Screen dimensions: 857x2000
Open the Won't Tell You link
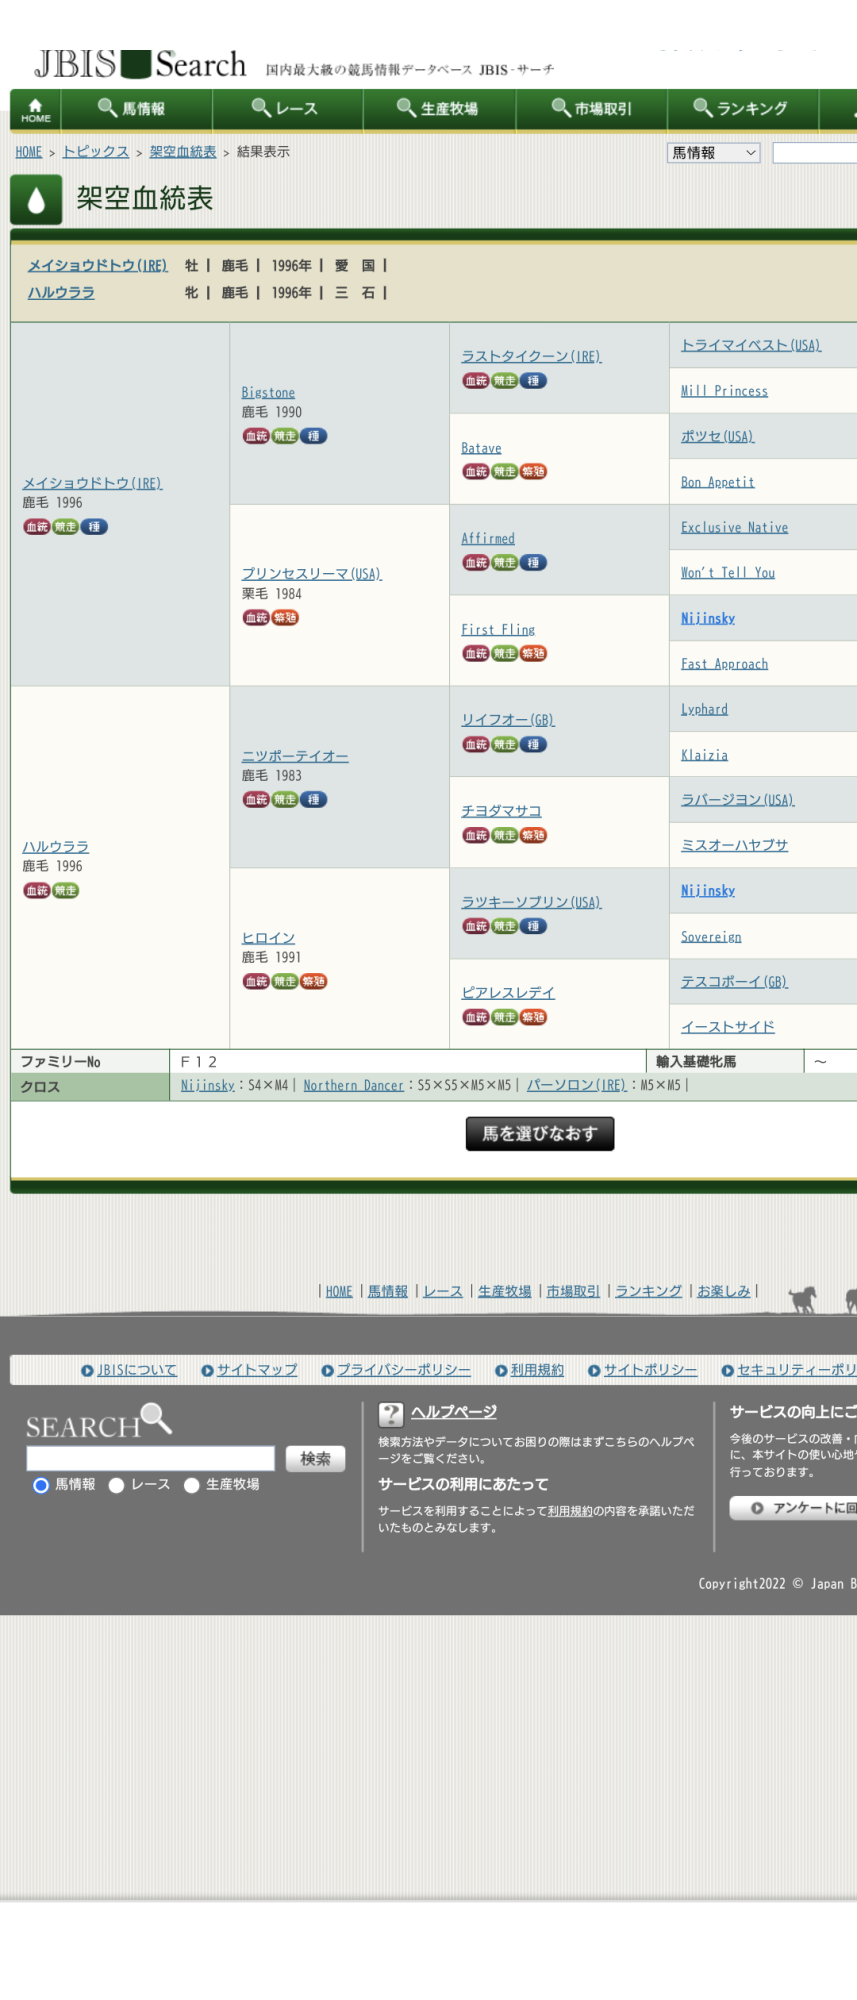728,573
